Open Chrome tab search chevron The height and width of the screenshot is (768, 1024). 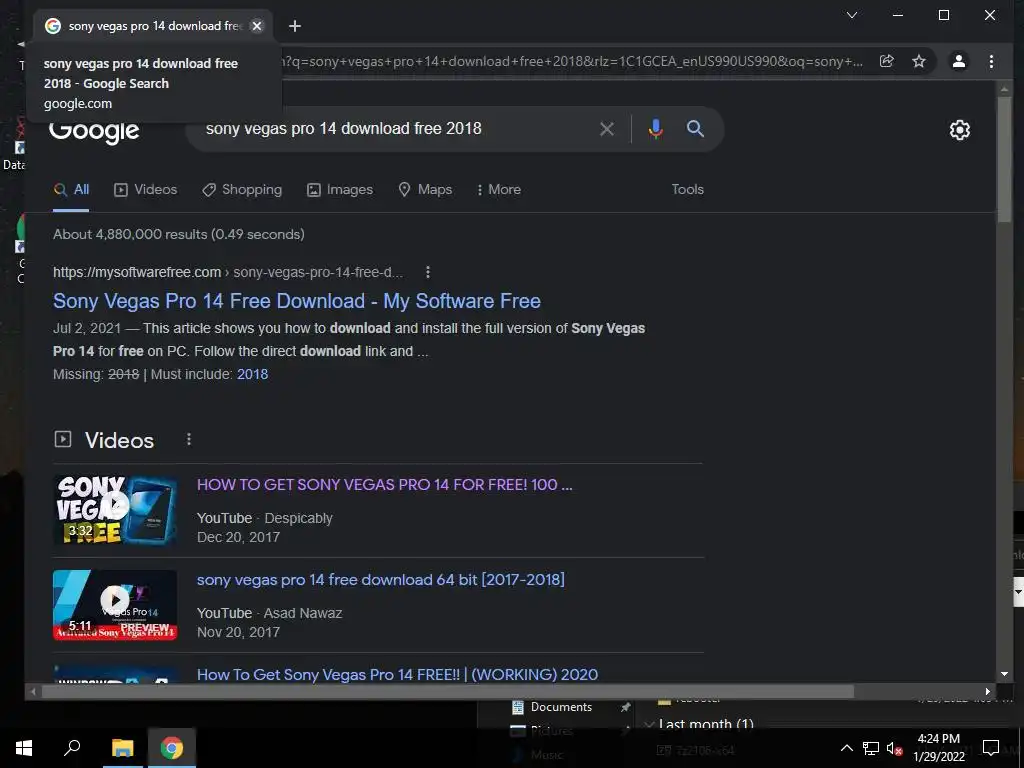[x=852, y=15]
